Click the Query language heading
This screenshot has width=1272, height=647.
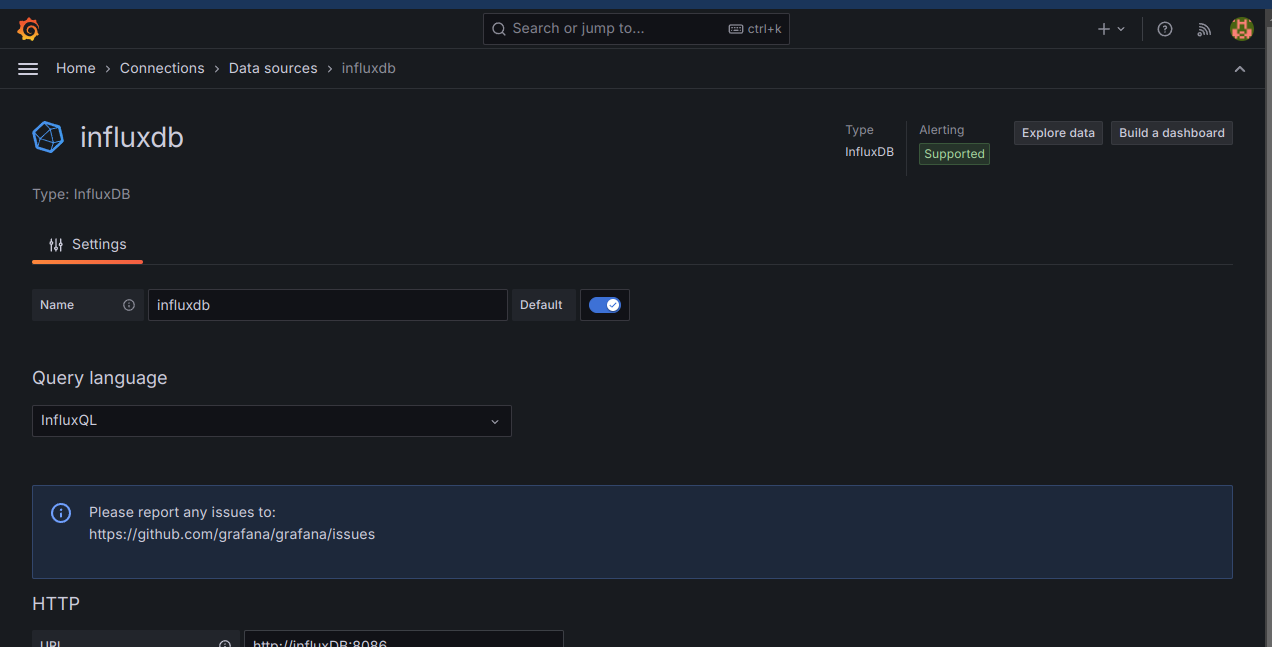pos(100,378)
